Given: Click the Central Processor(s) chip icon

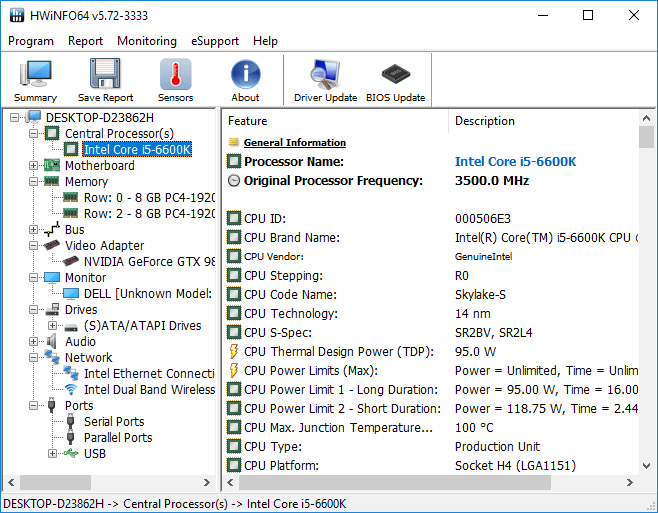Looking at the screenshot, I should pos(52,133).
